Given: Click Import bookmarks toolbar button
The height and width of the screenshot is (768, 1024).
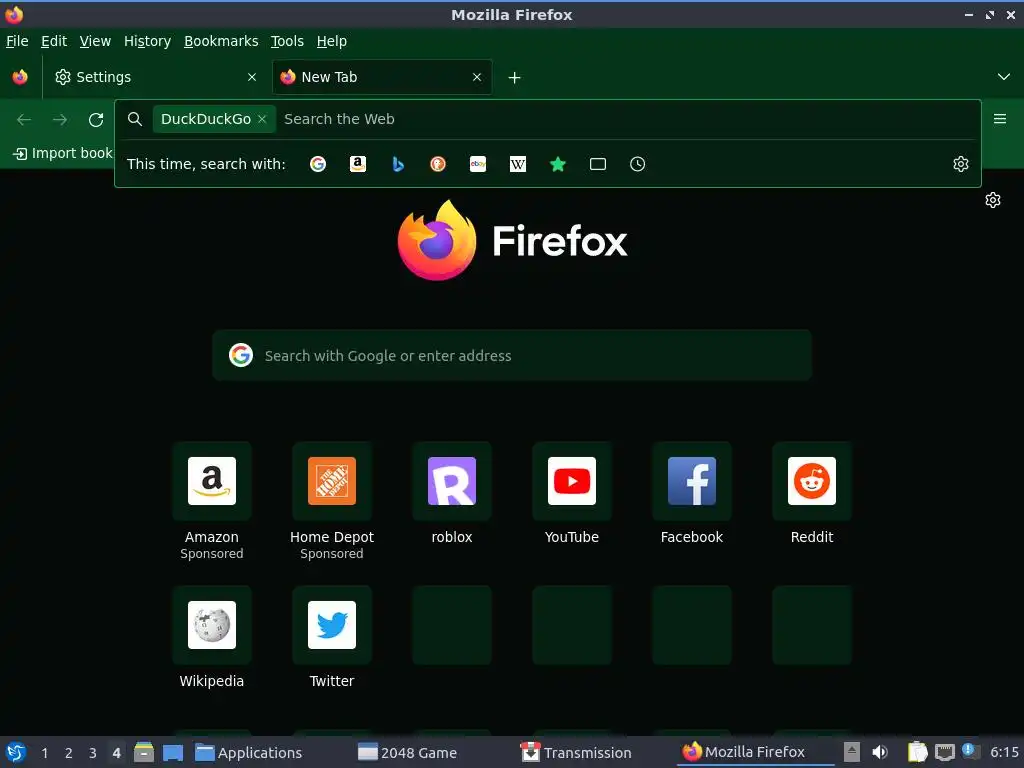Looking at the screenshot, I should (x=63, y=153).
